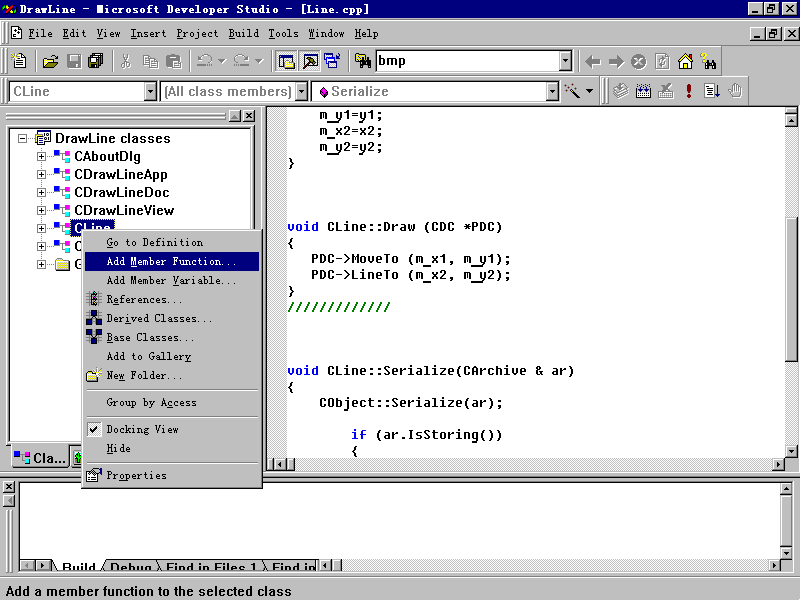
Task: Switch to the ClassView workspace tab
Action: pos(40,458)
